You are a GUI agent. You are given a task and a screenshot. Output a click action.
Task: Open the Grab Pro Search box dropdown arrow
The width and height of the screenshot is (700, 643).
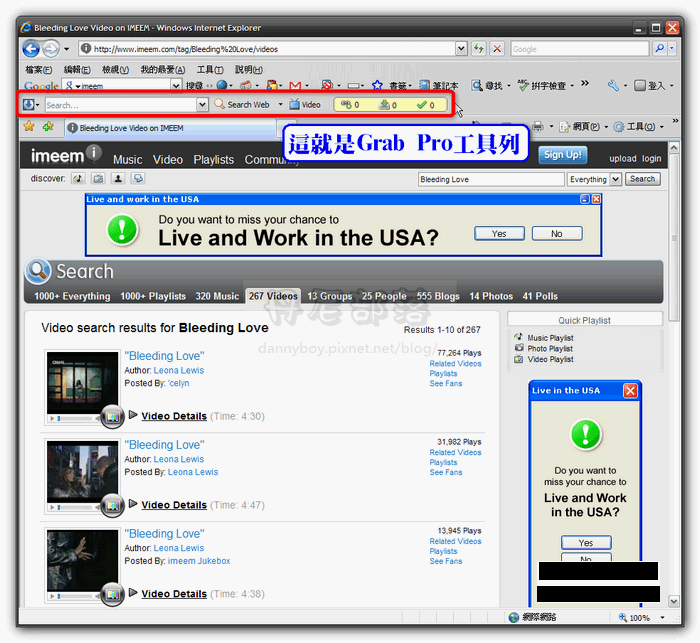pos(202,105)
